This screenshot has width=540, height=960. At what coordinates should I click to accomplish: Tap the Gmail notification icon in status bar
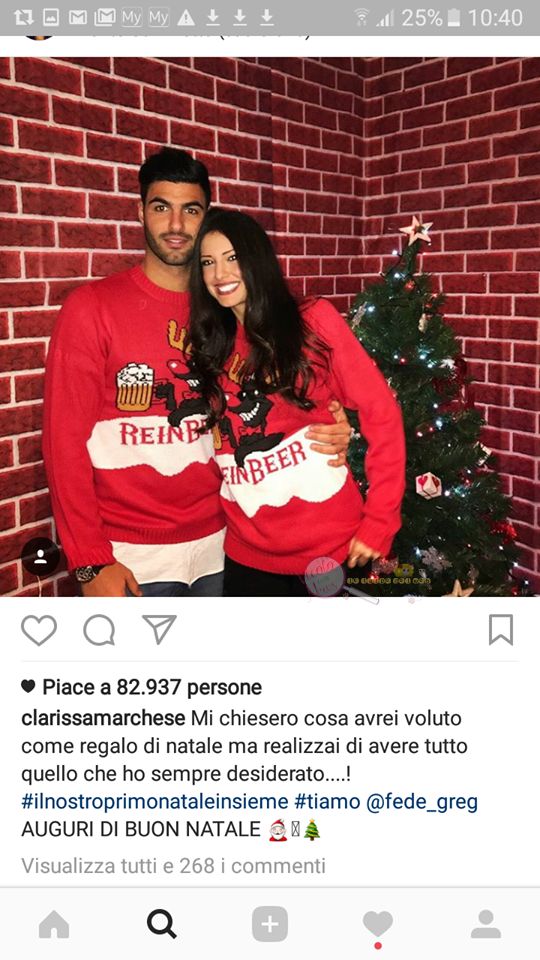pos(78,18)
